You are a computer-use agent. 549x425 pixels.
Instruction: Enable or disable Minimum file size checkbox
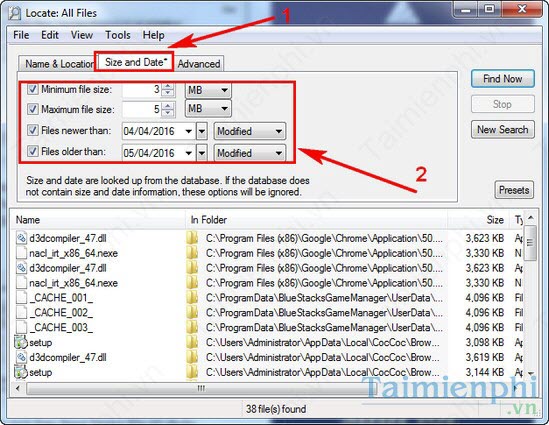point(33,89)
